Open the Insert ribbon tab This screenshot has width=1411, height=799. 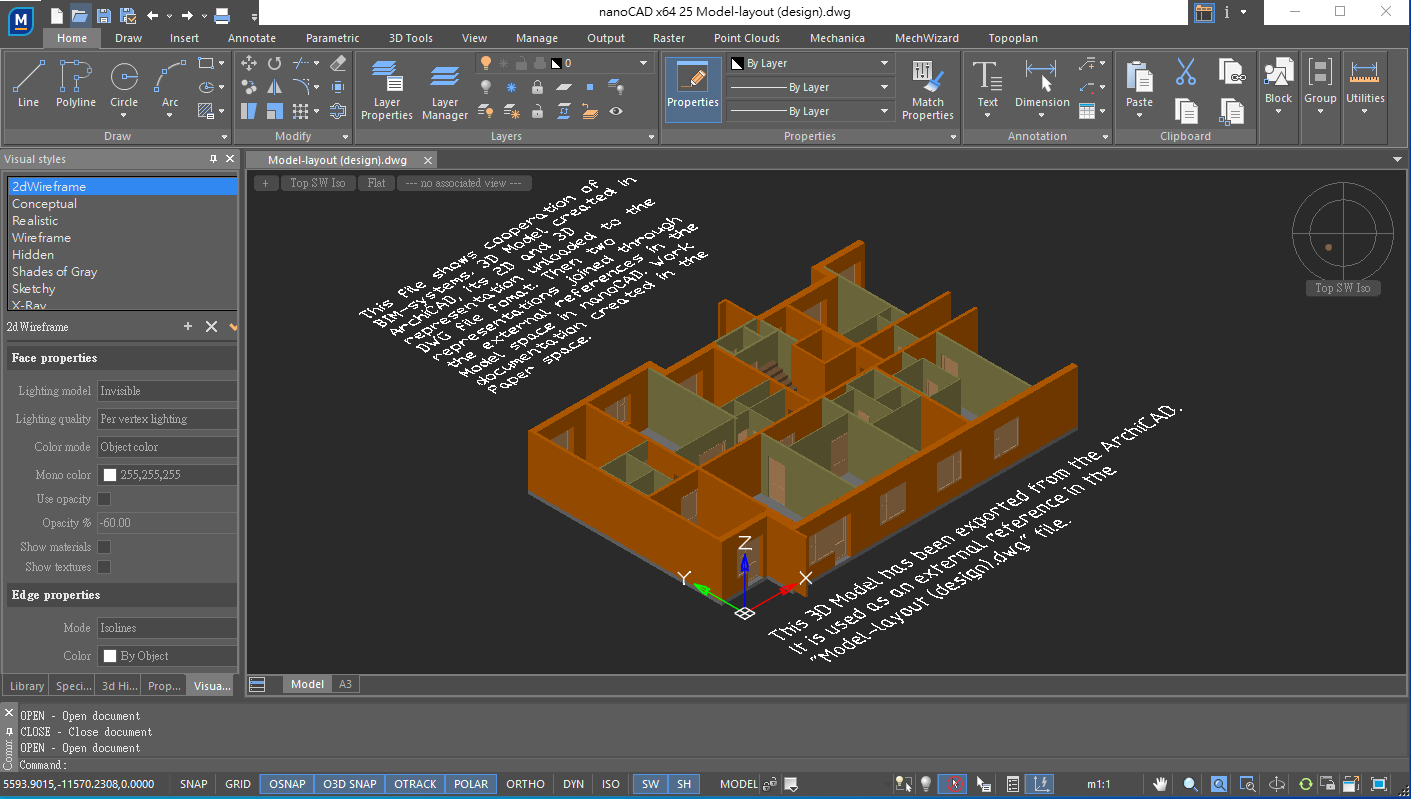tap(184, 38)
